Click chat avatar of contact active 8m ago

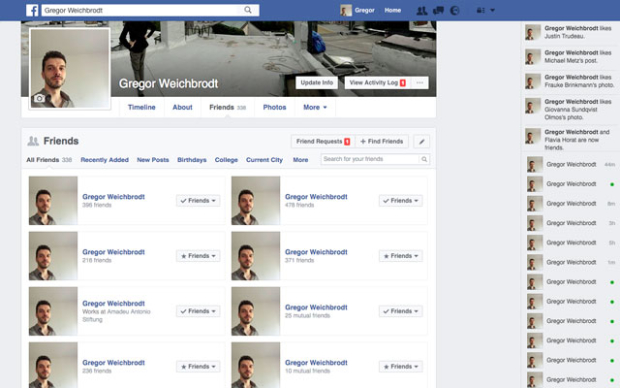(535, 204)
